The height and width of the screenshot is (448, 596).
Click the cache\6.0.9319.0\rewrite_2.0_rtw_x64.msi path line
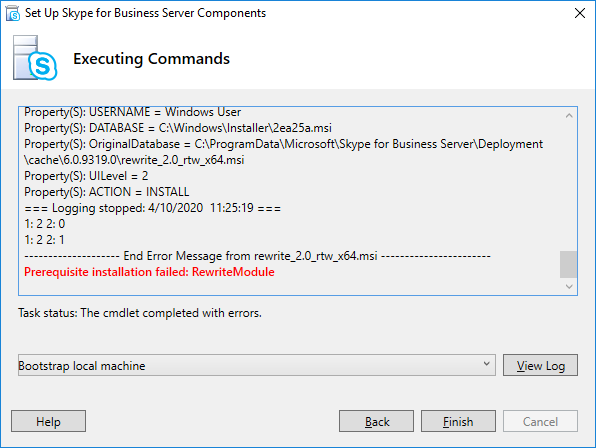(134, 160)
